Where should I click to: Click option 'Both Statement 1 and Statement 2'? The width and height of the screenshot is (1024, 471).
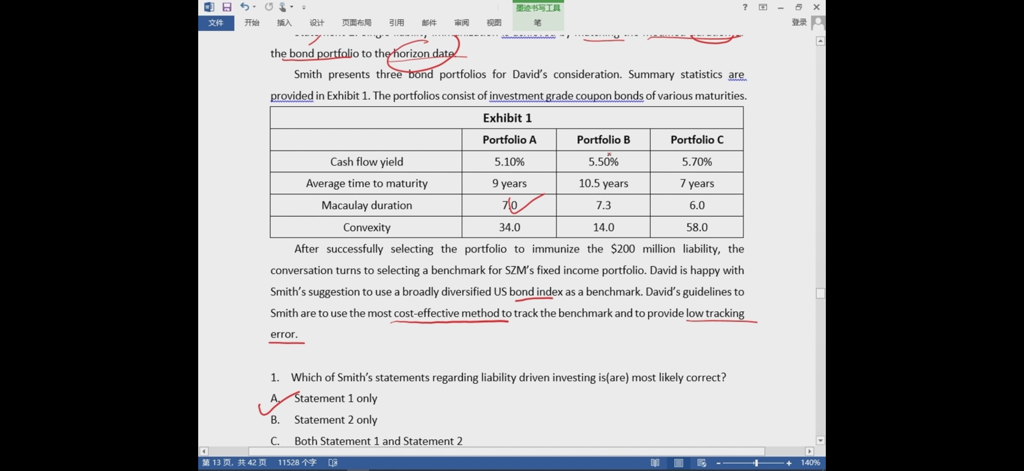click(x=378, y=441)
